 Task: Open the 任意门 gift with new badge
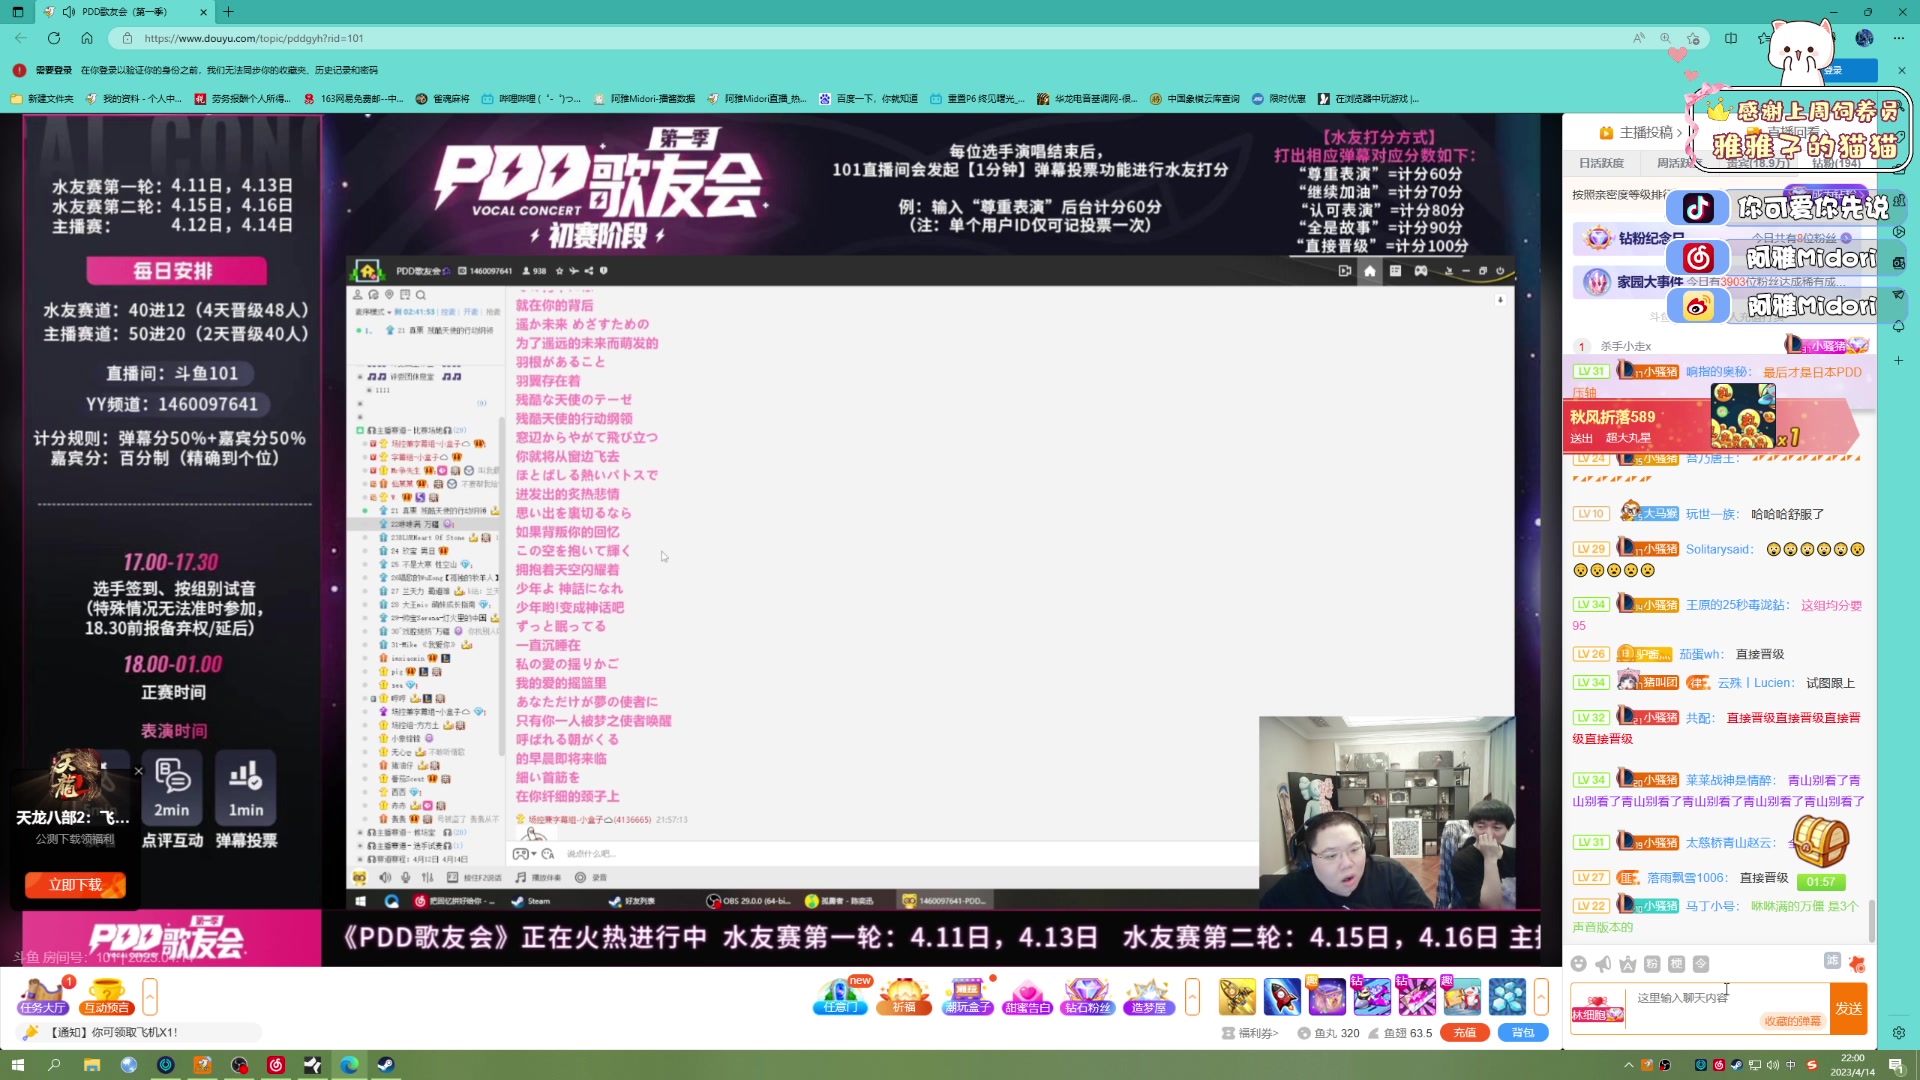pos(840,997)
